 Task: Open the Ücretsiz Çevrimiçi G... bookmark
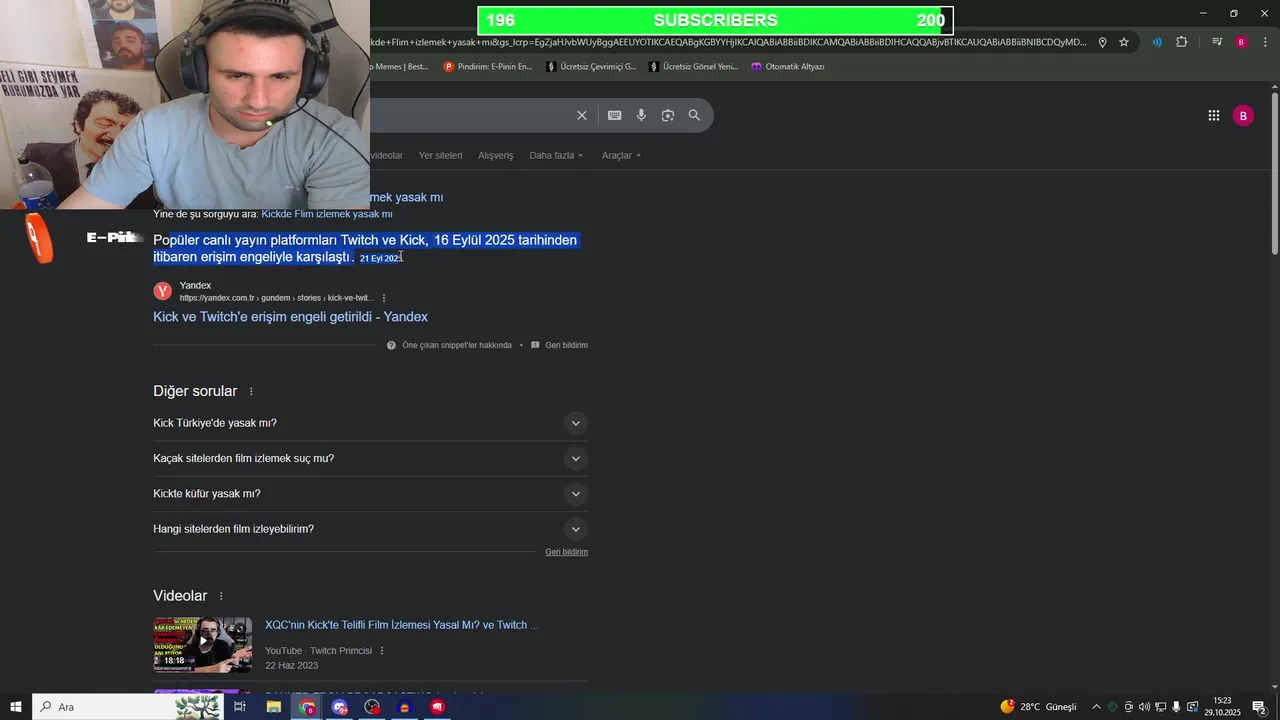(x=592, y=67)
